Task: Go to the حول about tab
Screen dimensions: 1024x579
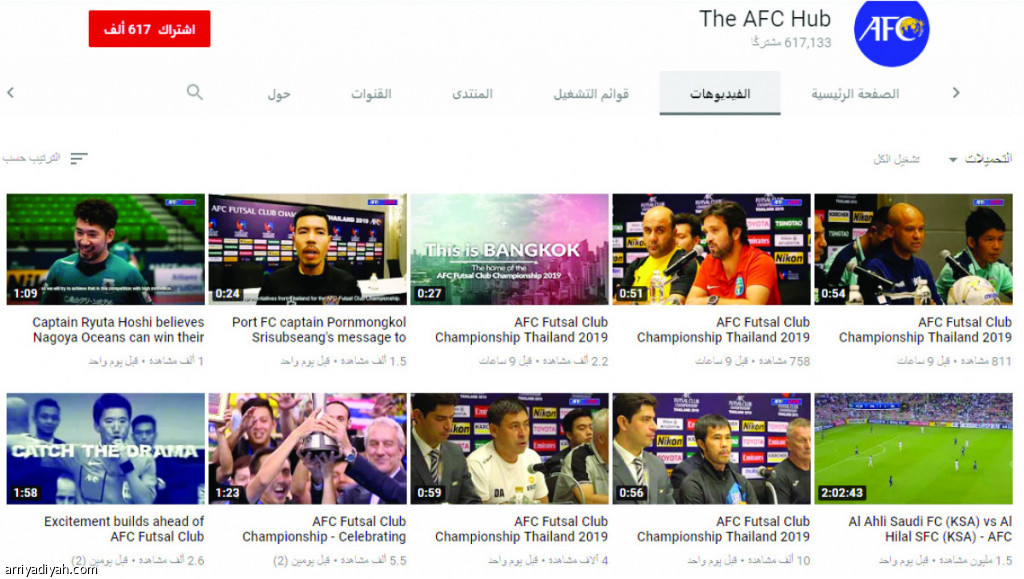Action: pos(279,94)
